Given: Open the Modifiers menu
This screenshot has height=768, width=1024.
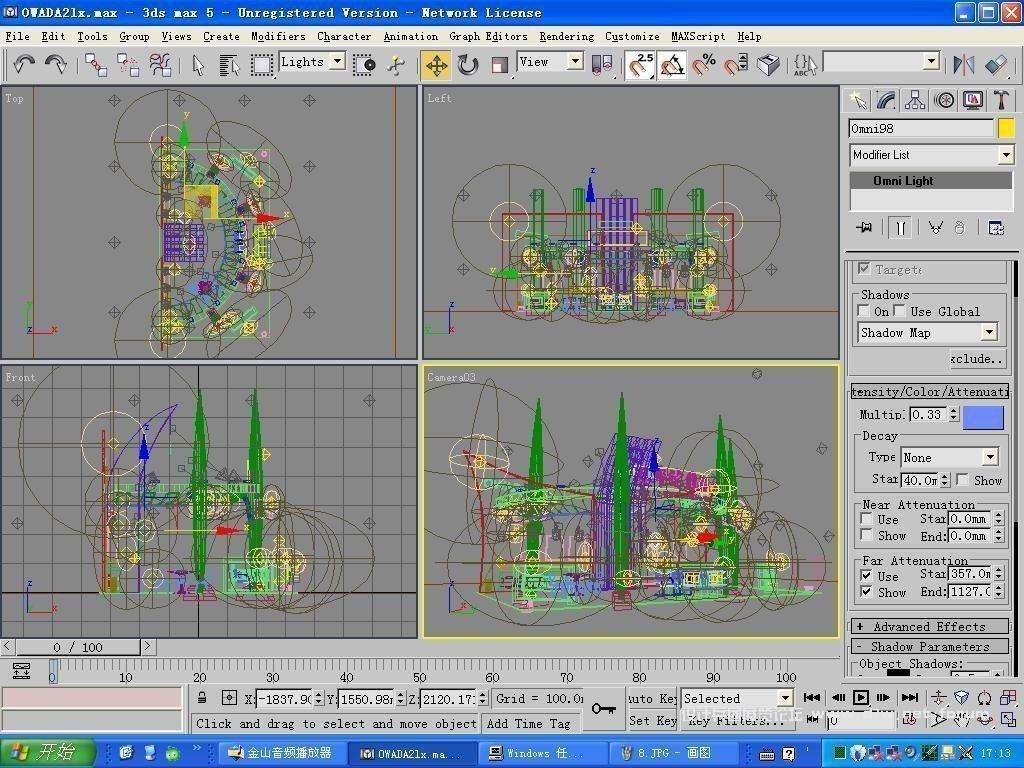Looking at the screenshot, I should click(278, 37).
